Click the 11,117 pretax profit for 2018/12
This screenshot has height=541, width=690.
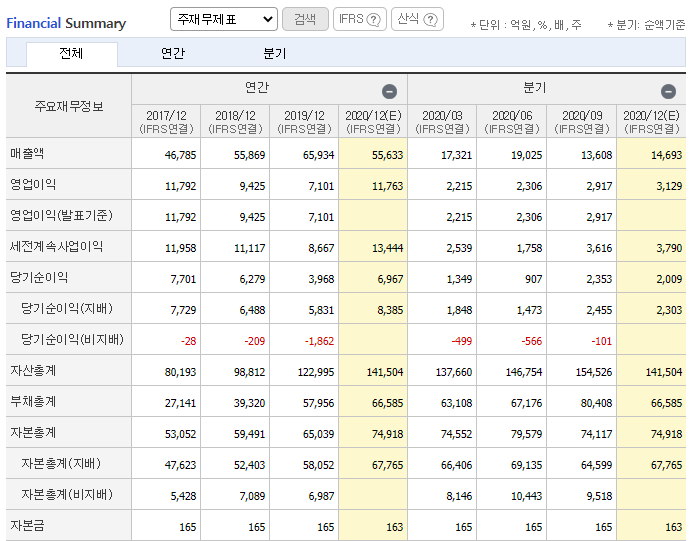click(x=250, y=248)
